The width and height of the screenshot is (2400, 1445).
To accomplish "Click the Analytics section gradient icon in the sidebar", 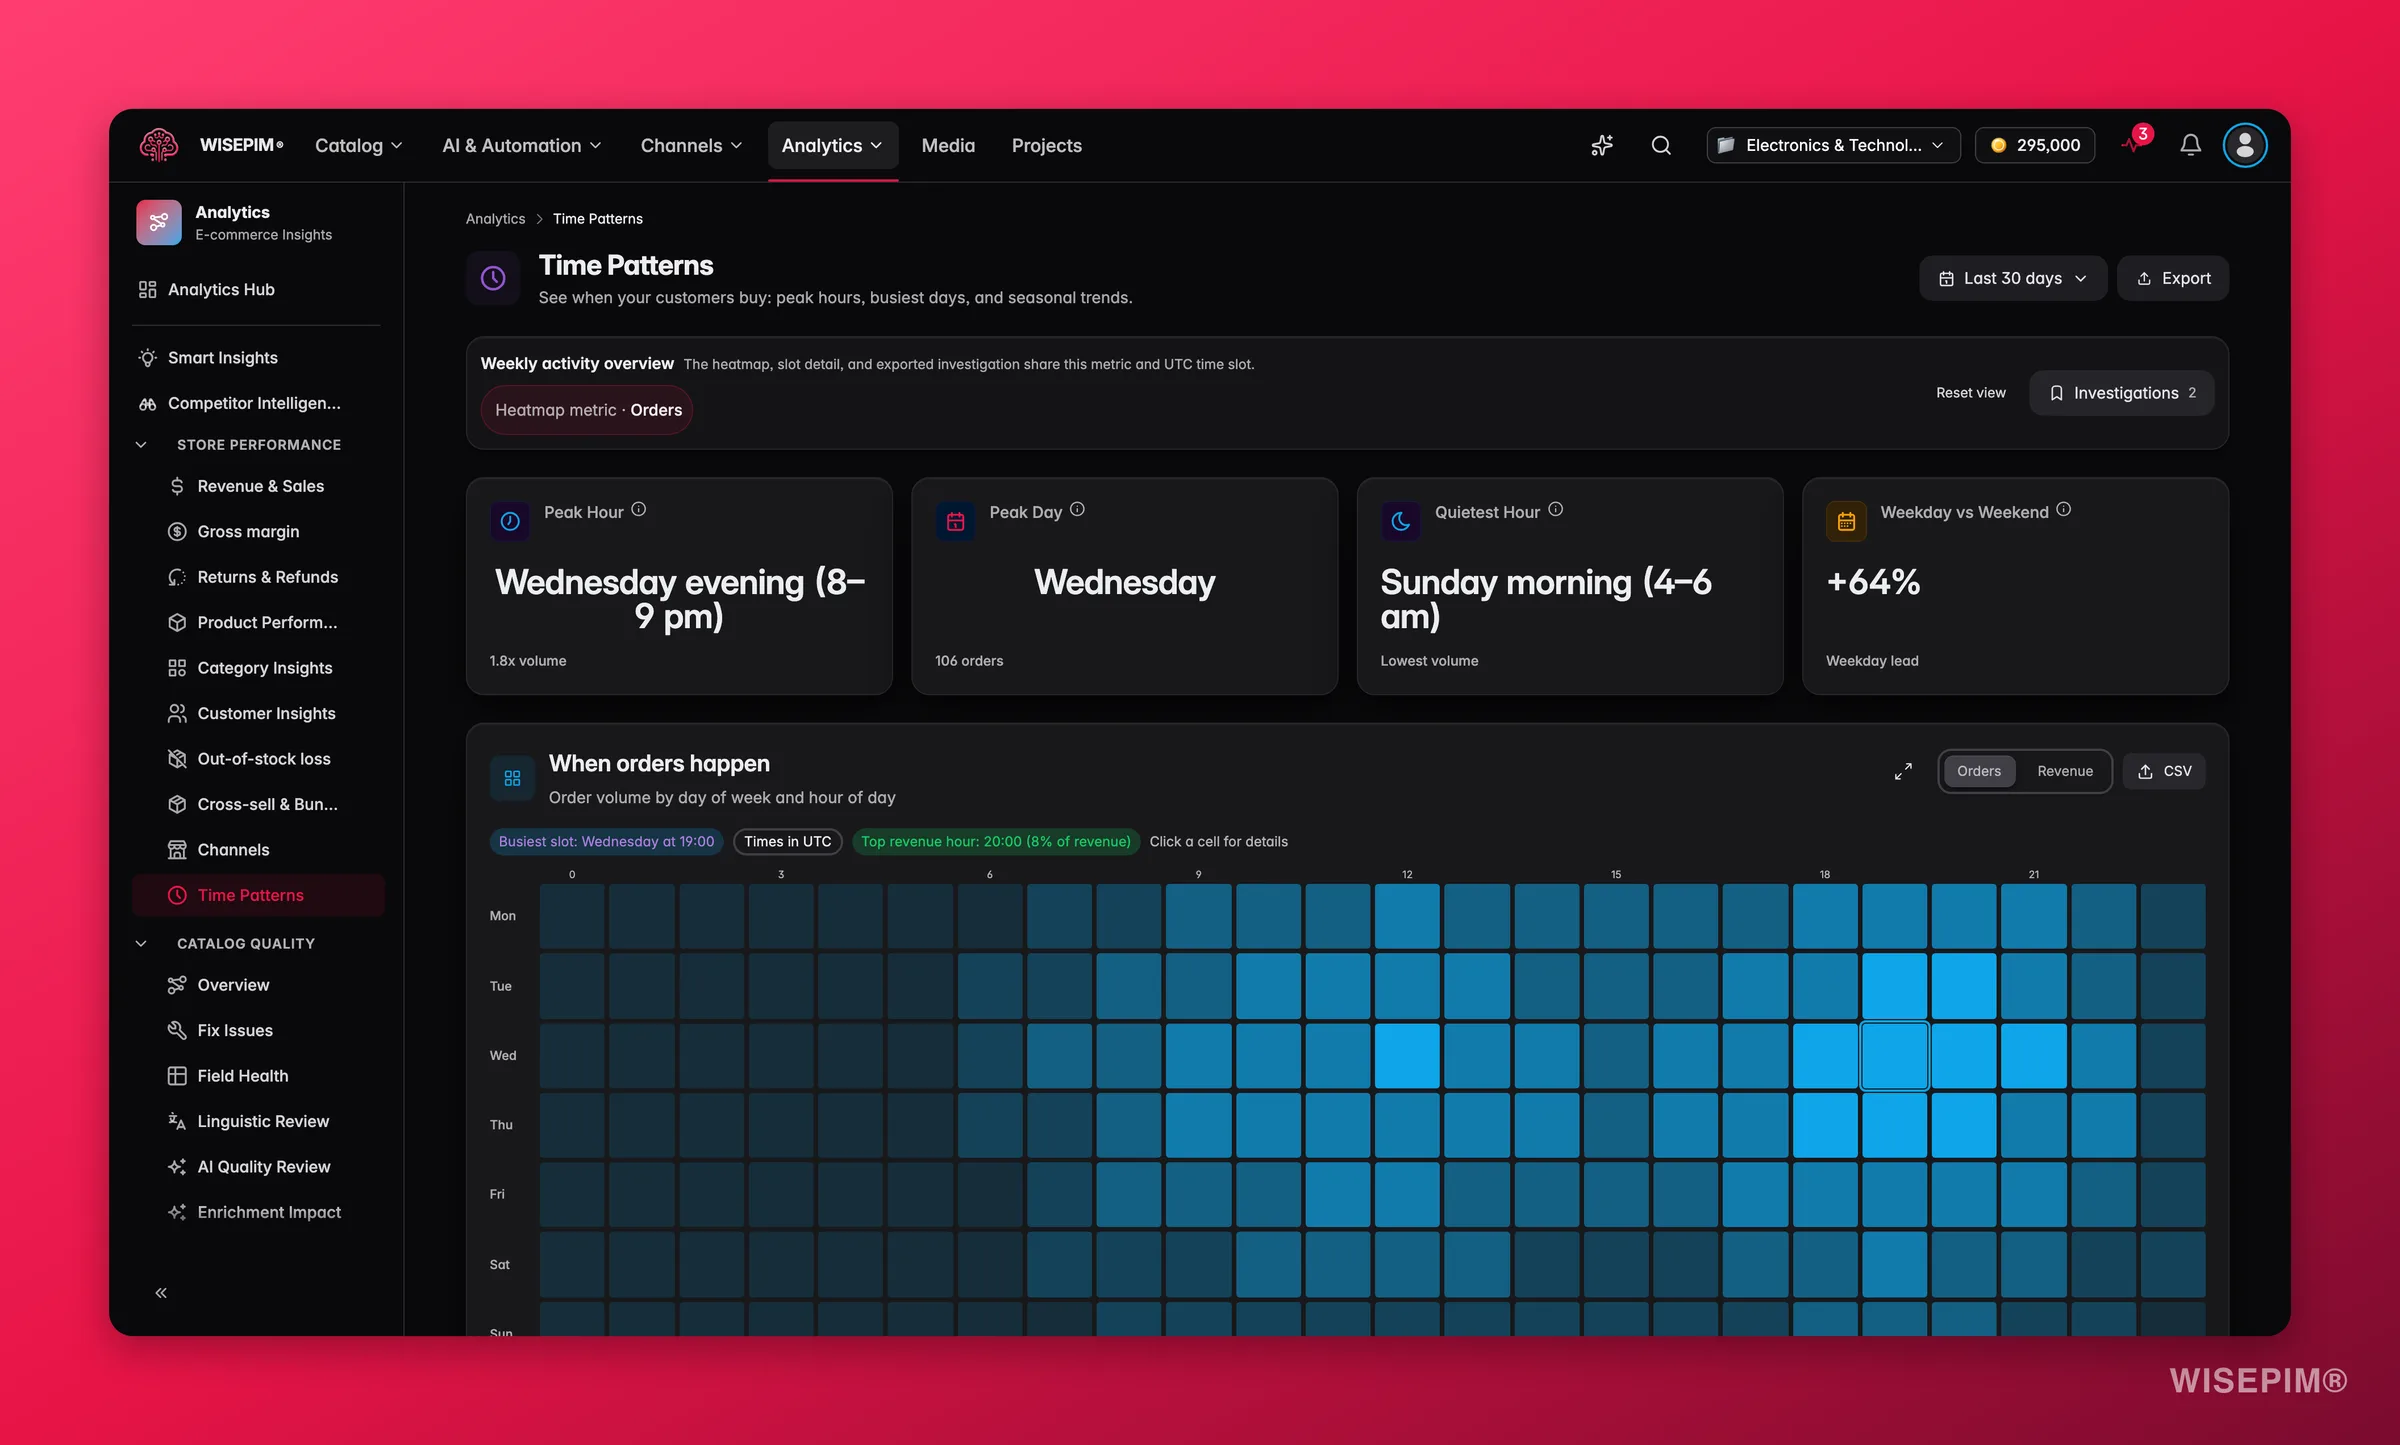I will (158, 222).
